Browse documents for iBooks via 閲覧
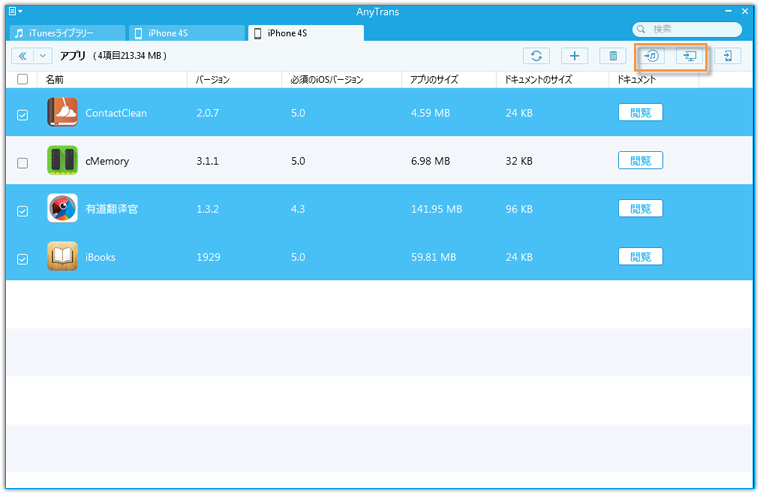This screenshot has width=760, height=494. 640,256
